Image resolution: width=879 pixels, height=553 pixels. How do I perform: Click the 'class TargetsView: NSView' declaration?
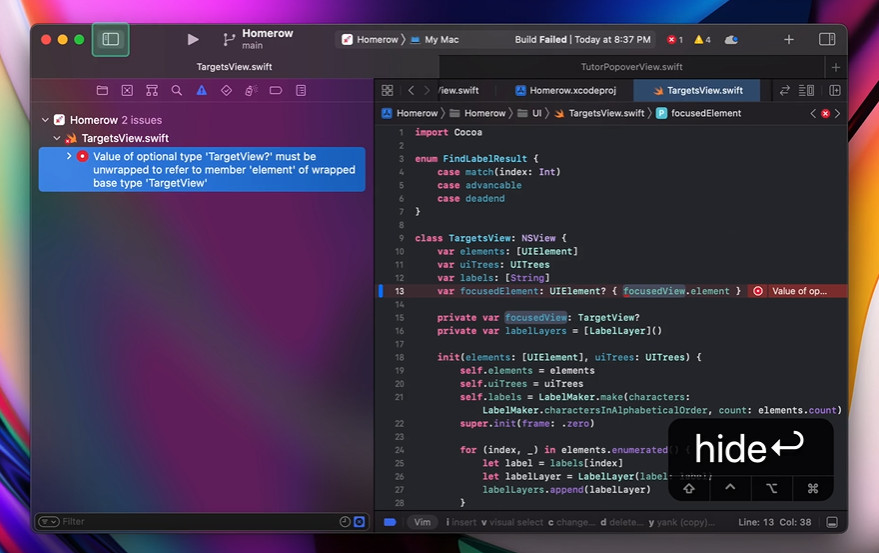pyautogui.click(x=491, y=238)
